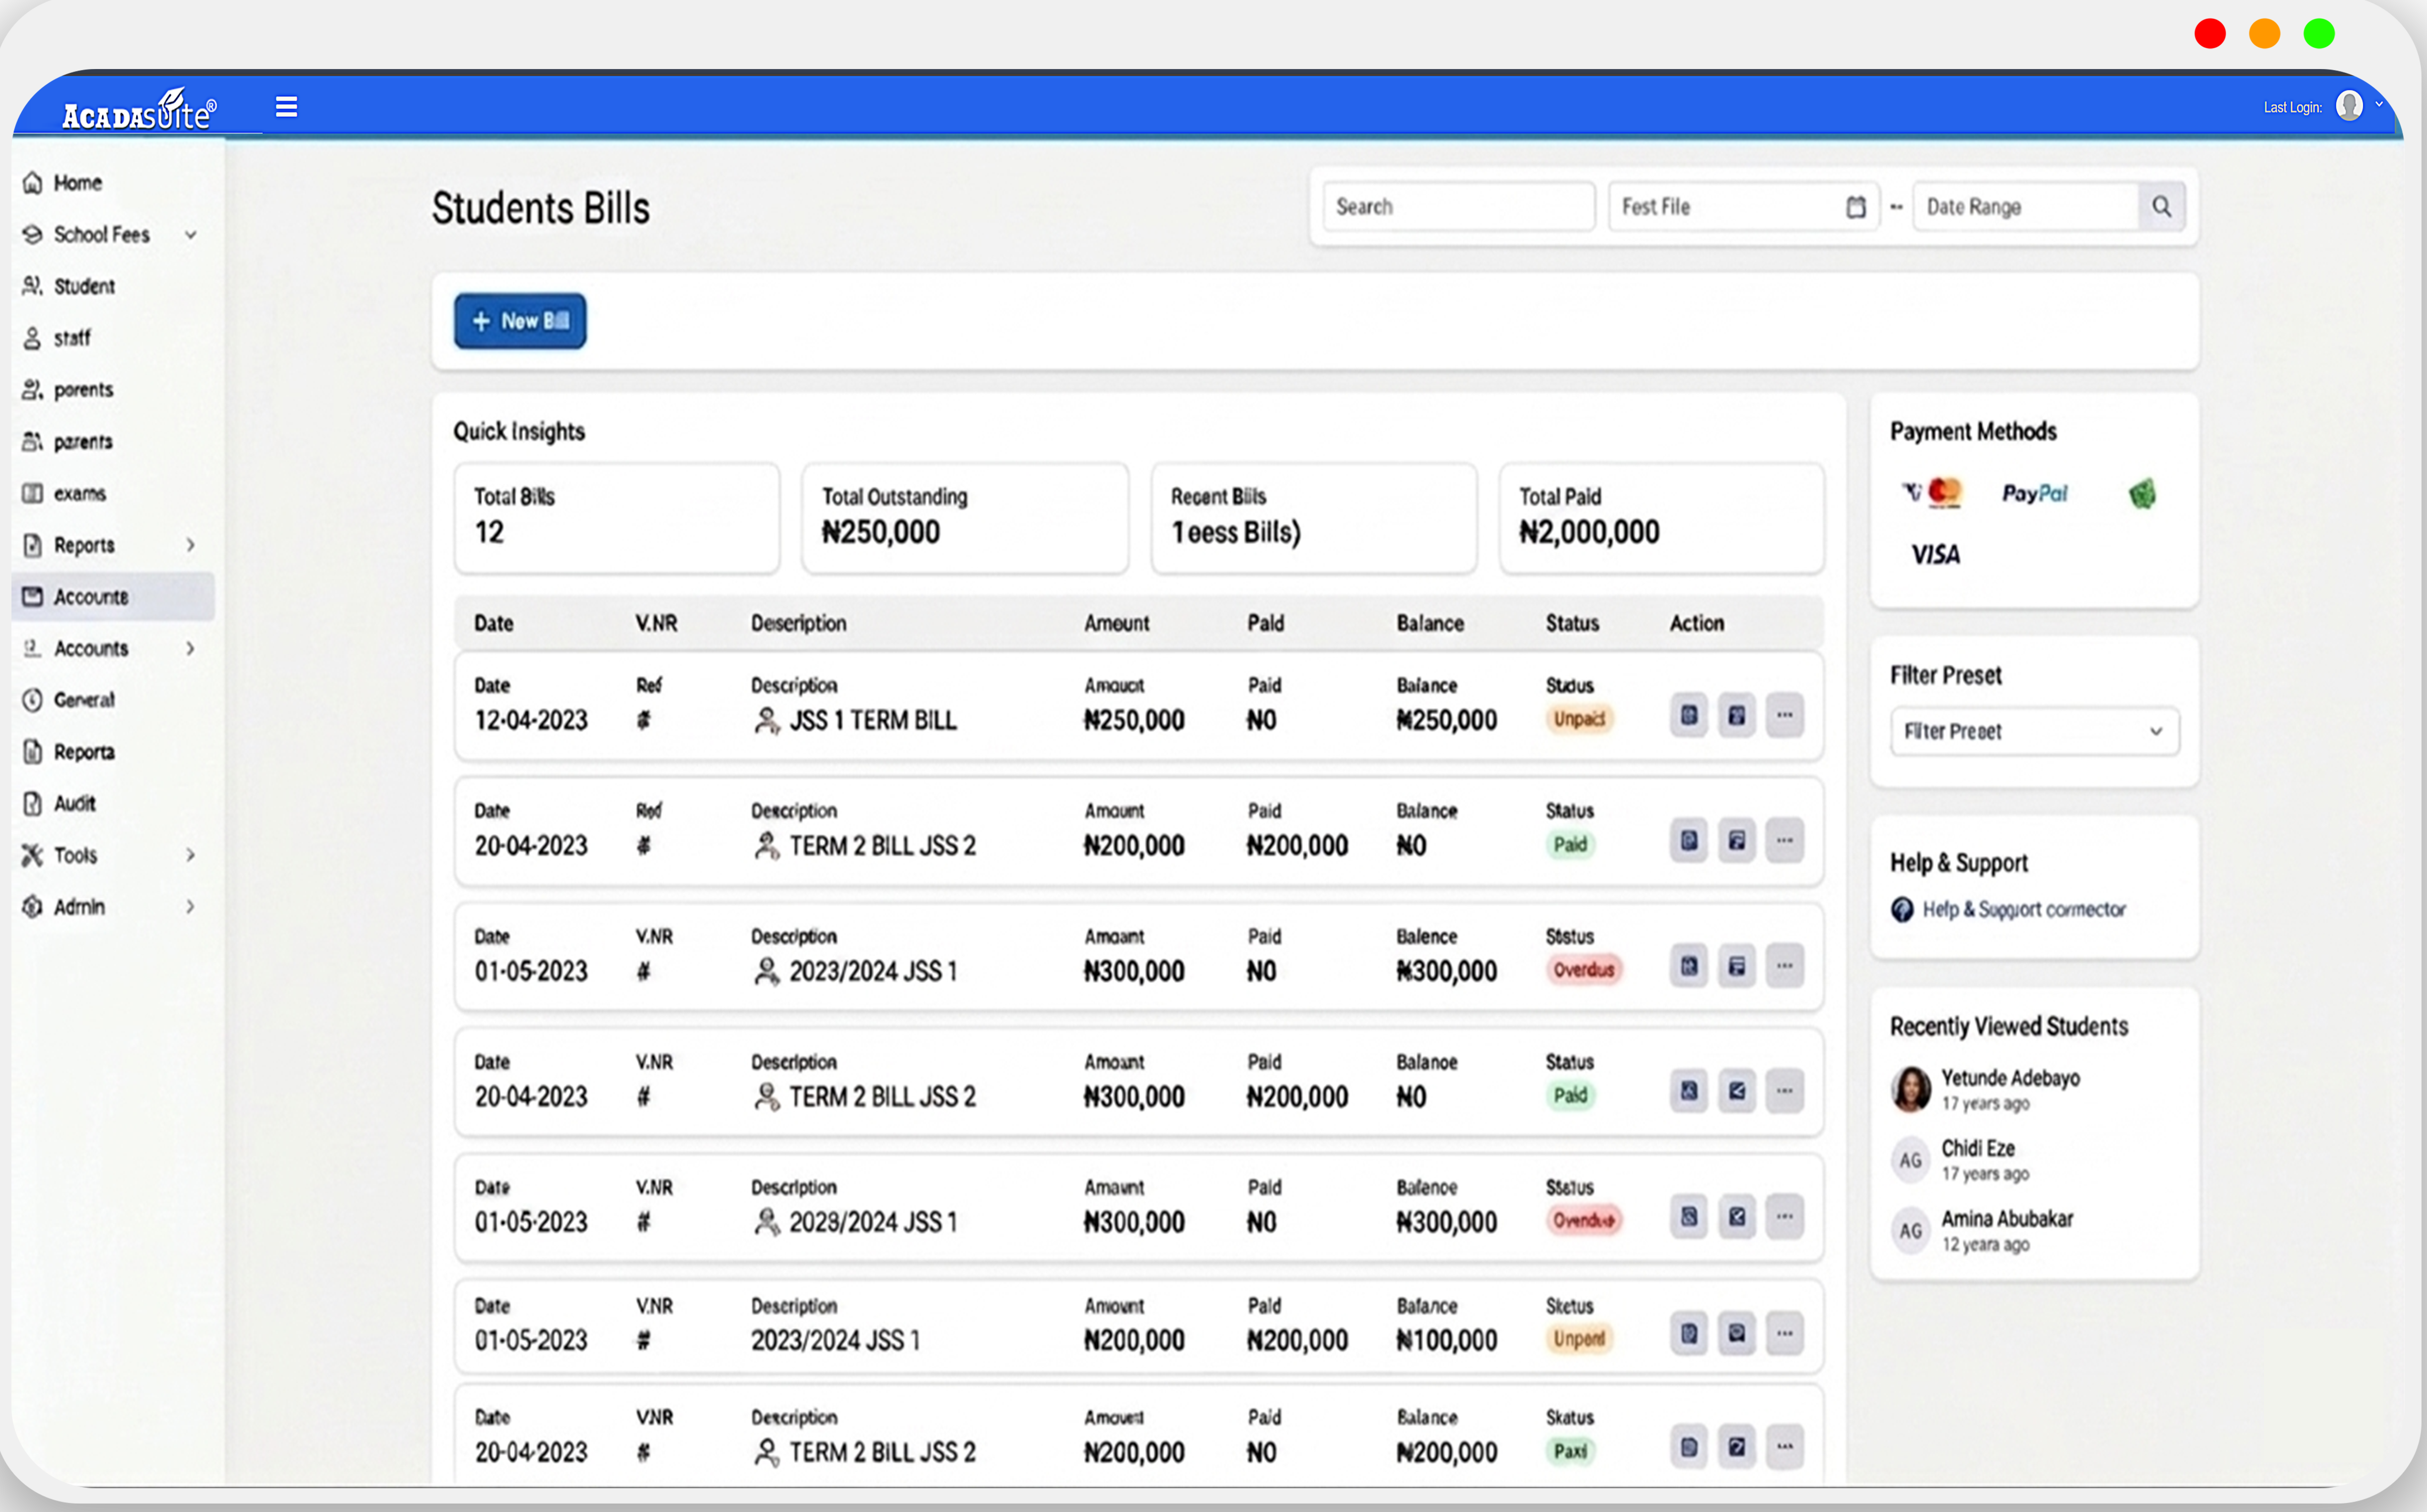The image size is (2427, 1512).
Task: Open Home in the sidebar
Action: tap(77, 183)
